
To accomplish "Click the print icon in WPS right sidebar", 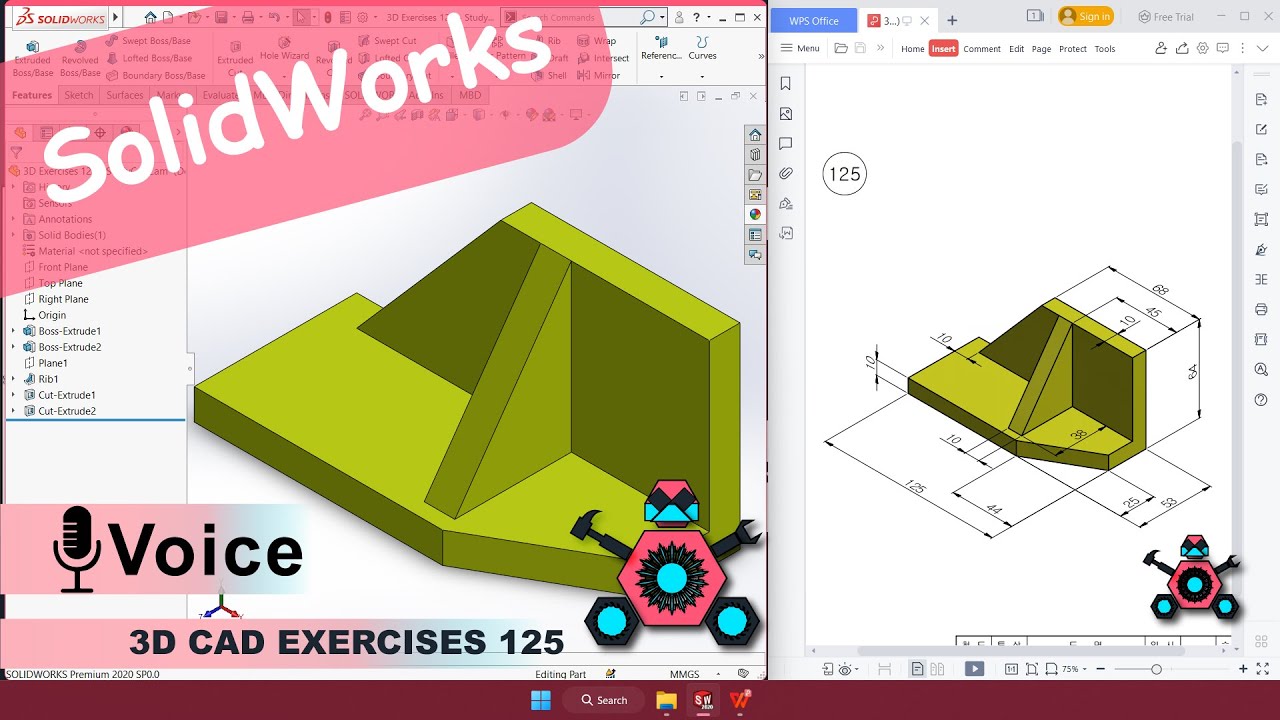I will click(x=1261, y=310).
